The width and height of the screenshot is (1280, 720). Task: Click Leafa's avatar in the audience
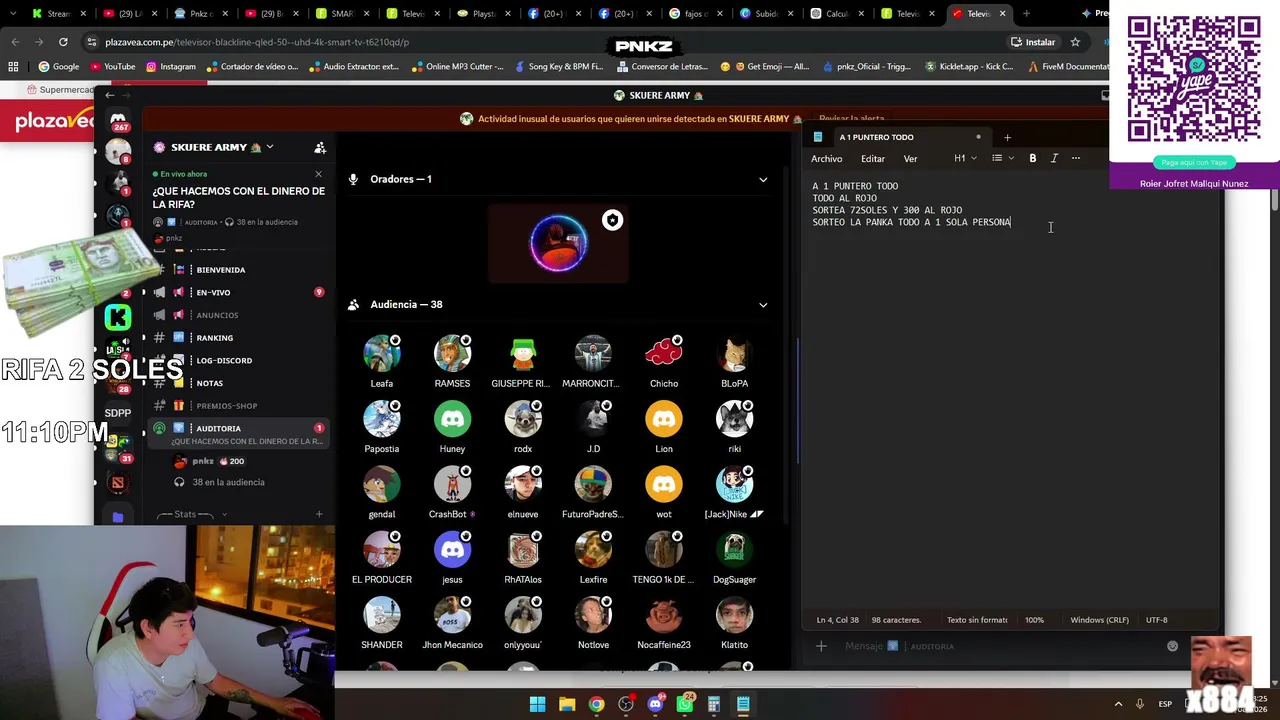[x=381, y=354]
